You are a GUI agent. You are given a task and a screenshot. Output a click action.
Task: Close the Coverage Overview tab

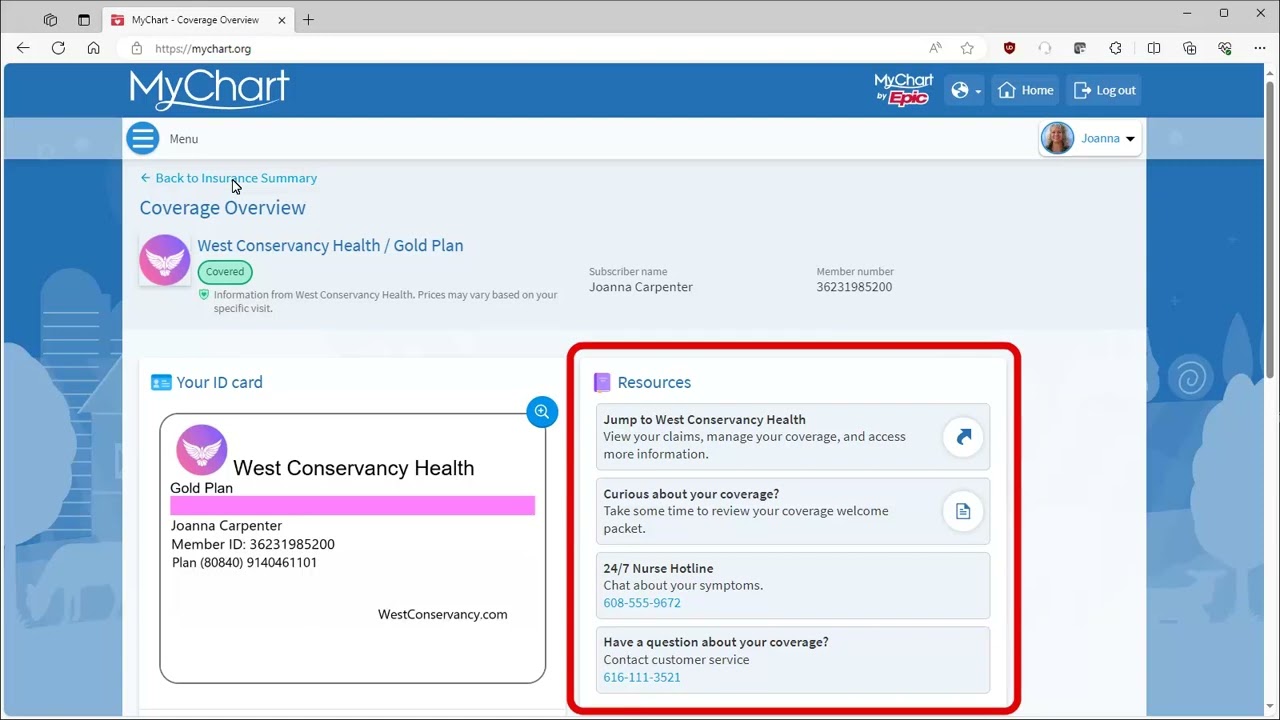[x=282, y=20]
